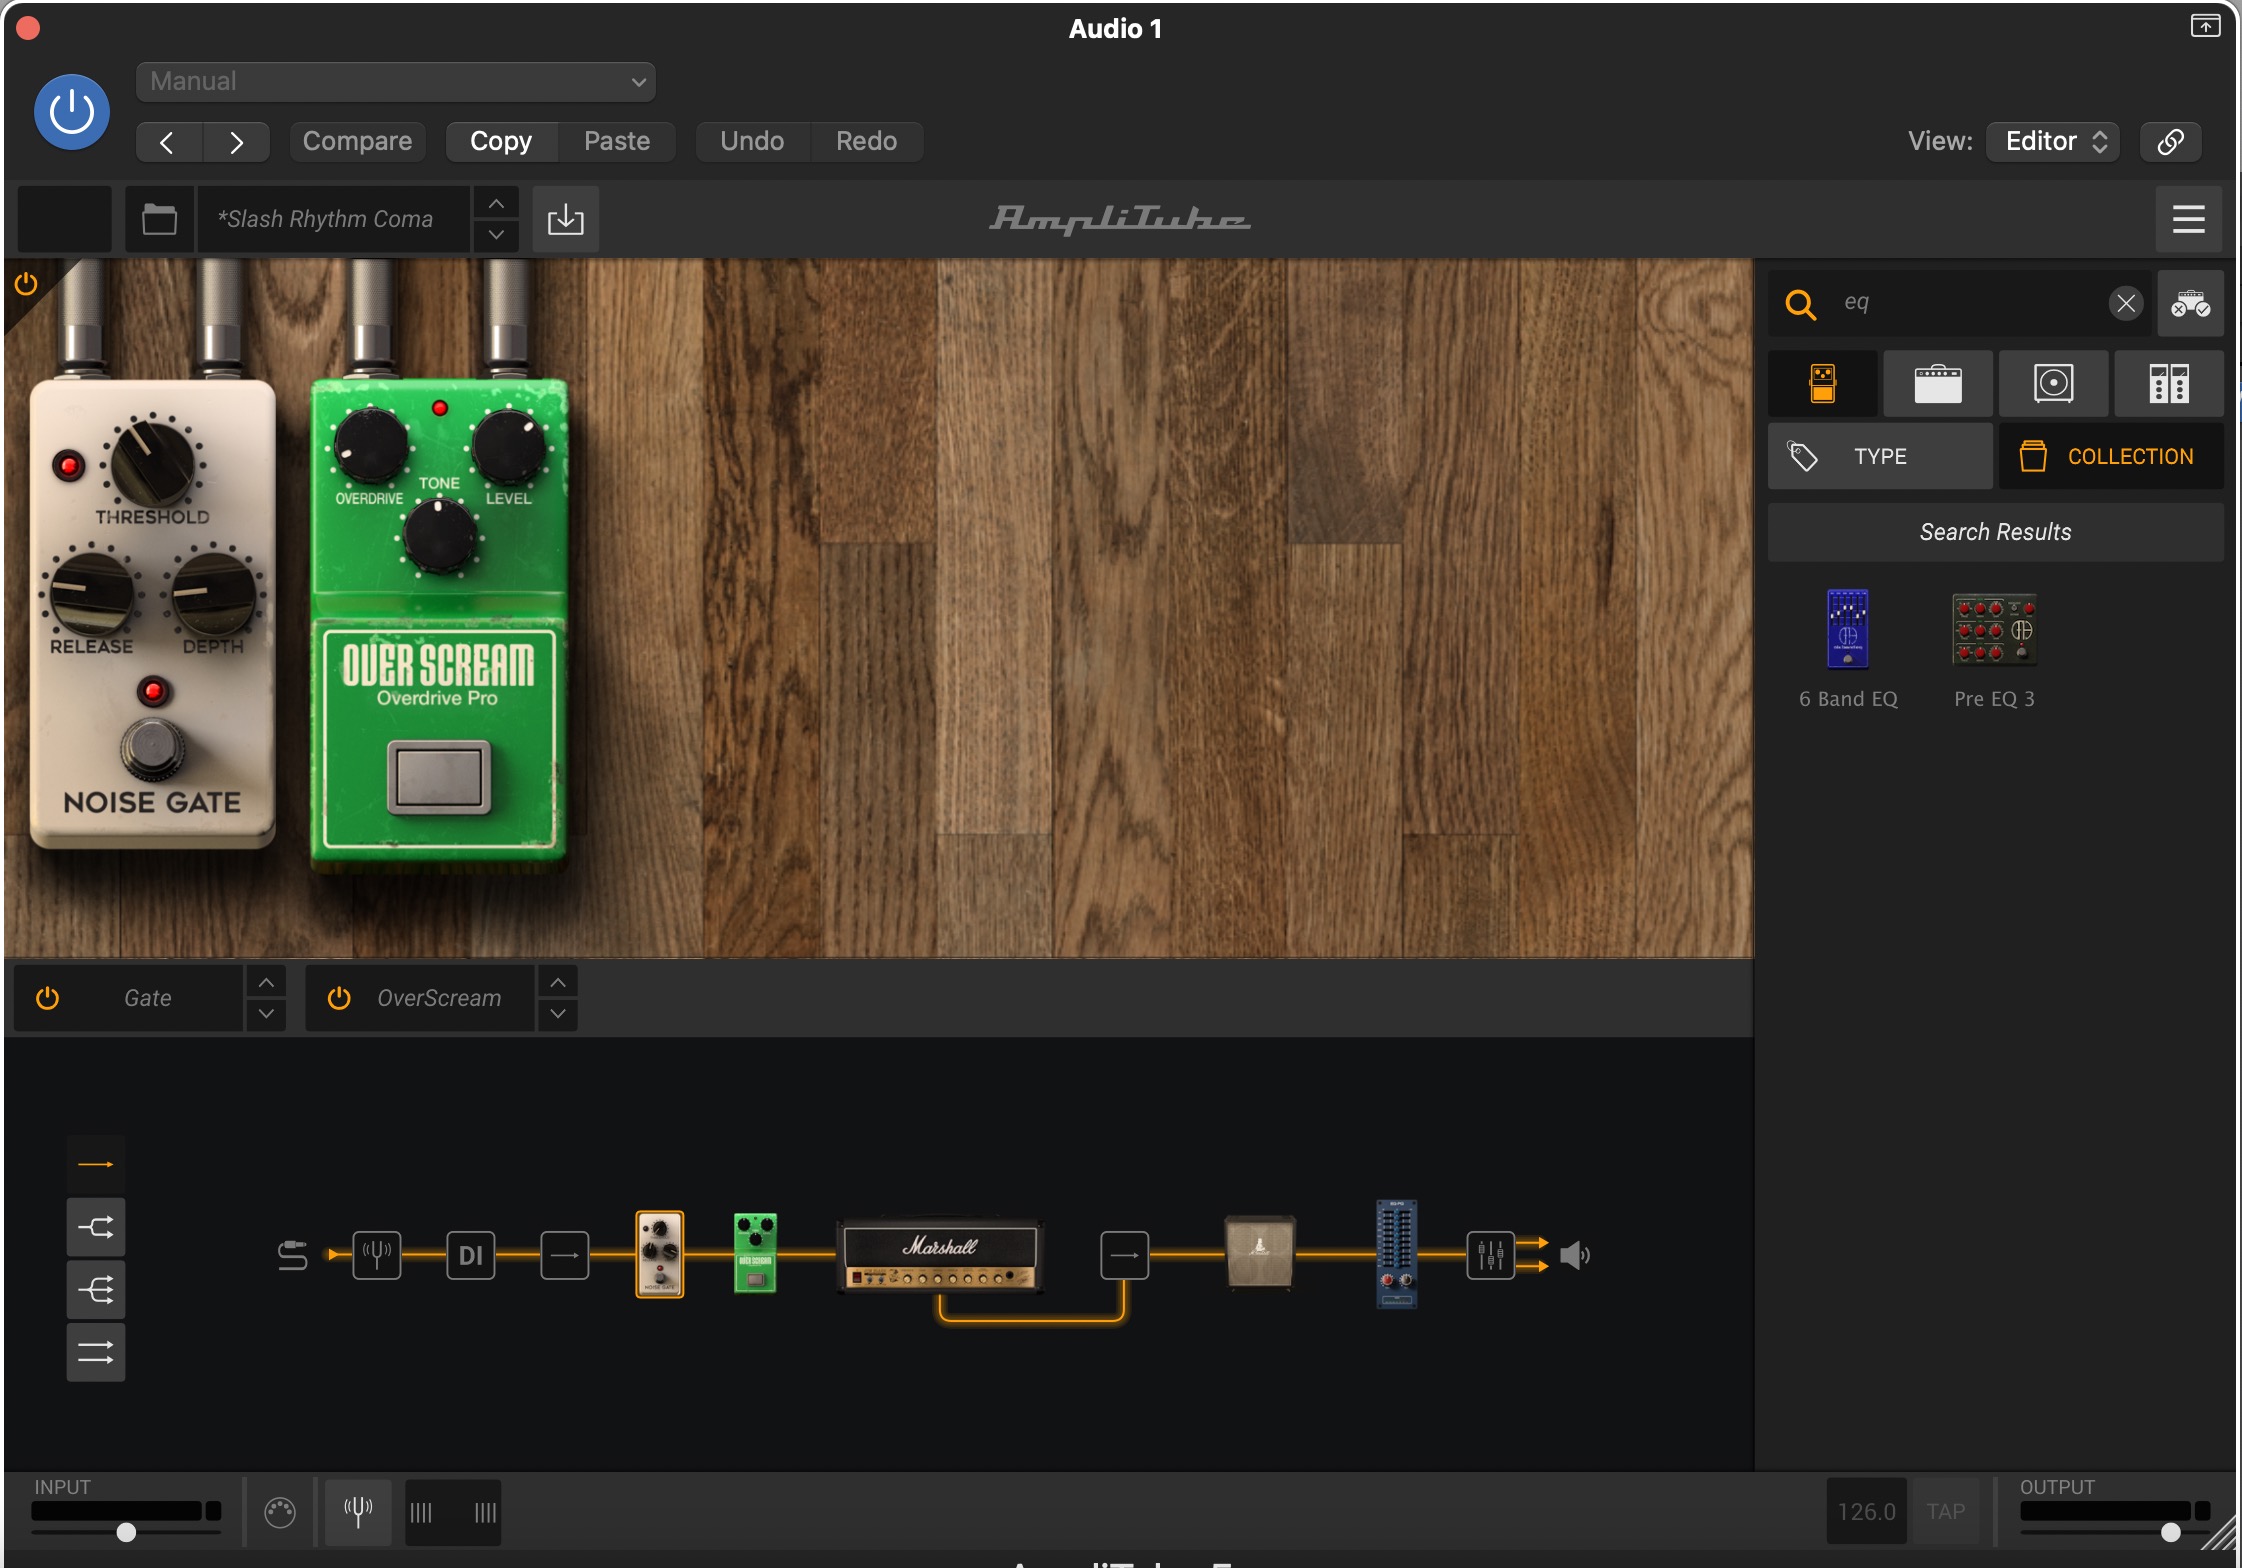Click the OverScream Level knob
This screenshot has height=1568, width=2242.
pyautogui.click(x=508, y=446)
